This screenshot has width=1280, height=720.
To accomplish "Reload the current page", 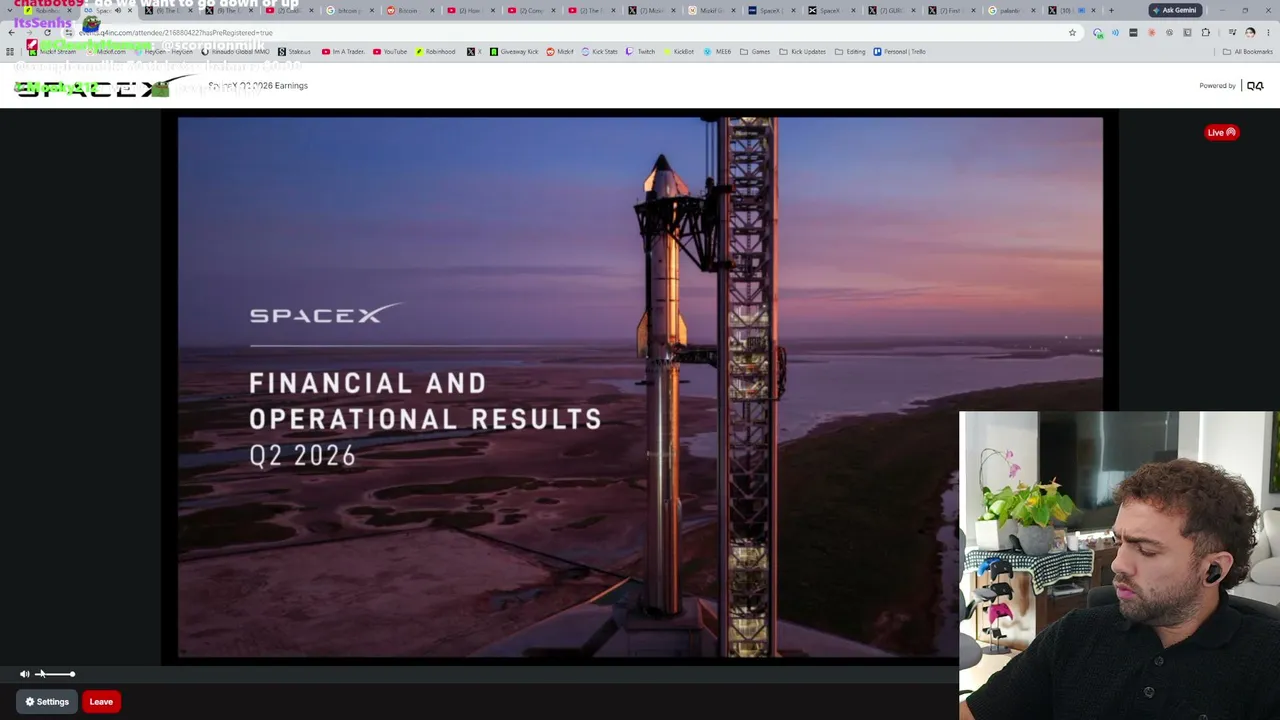I will click(x=47, y=33).
